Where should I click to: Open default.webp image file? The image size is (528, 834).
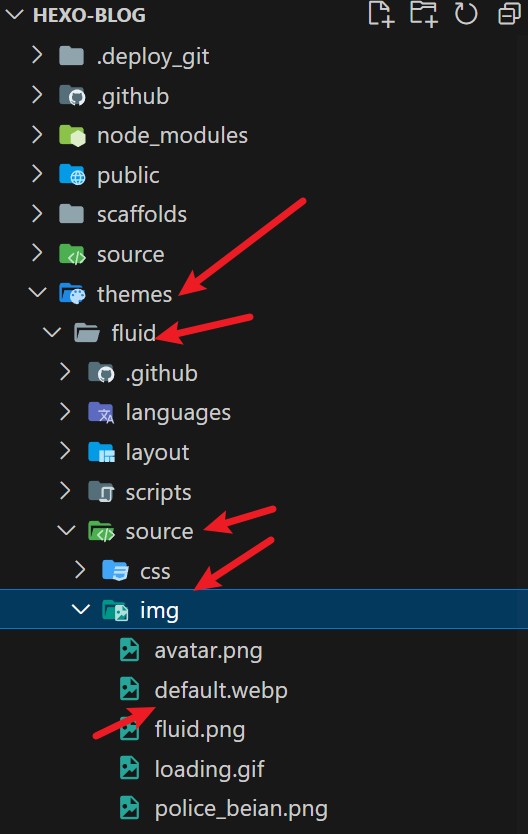coord(221,690)
